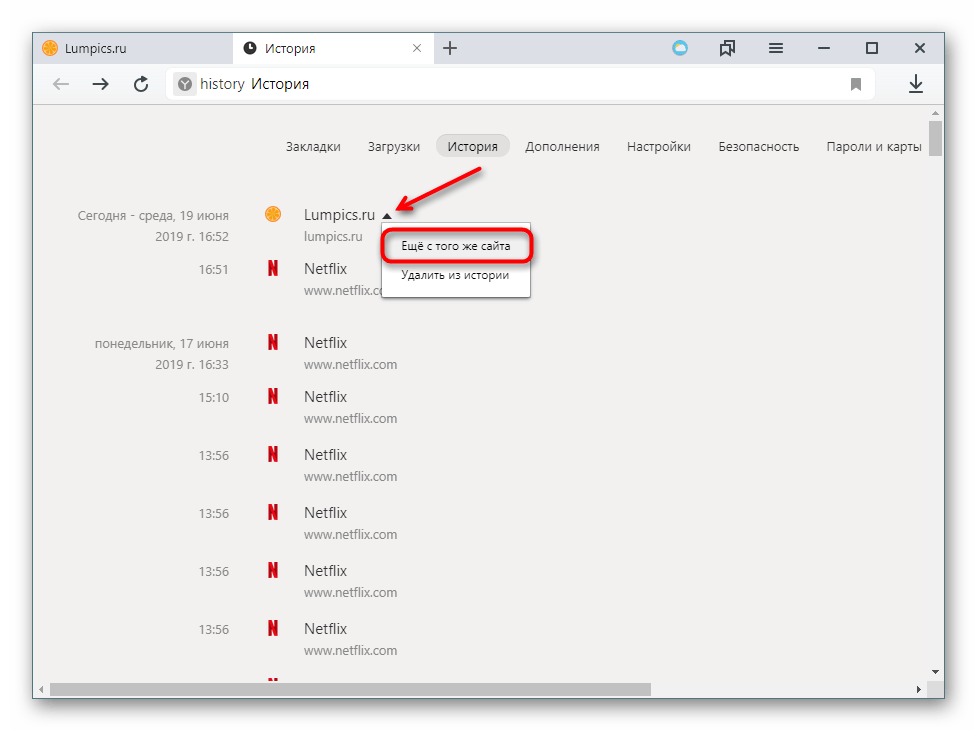Collapse the Lumpics.ru entry dropdown arrow
Screen dimensions: 977x731
387,215
